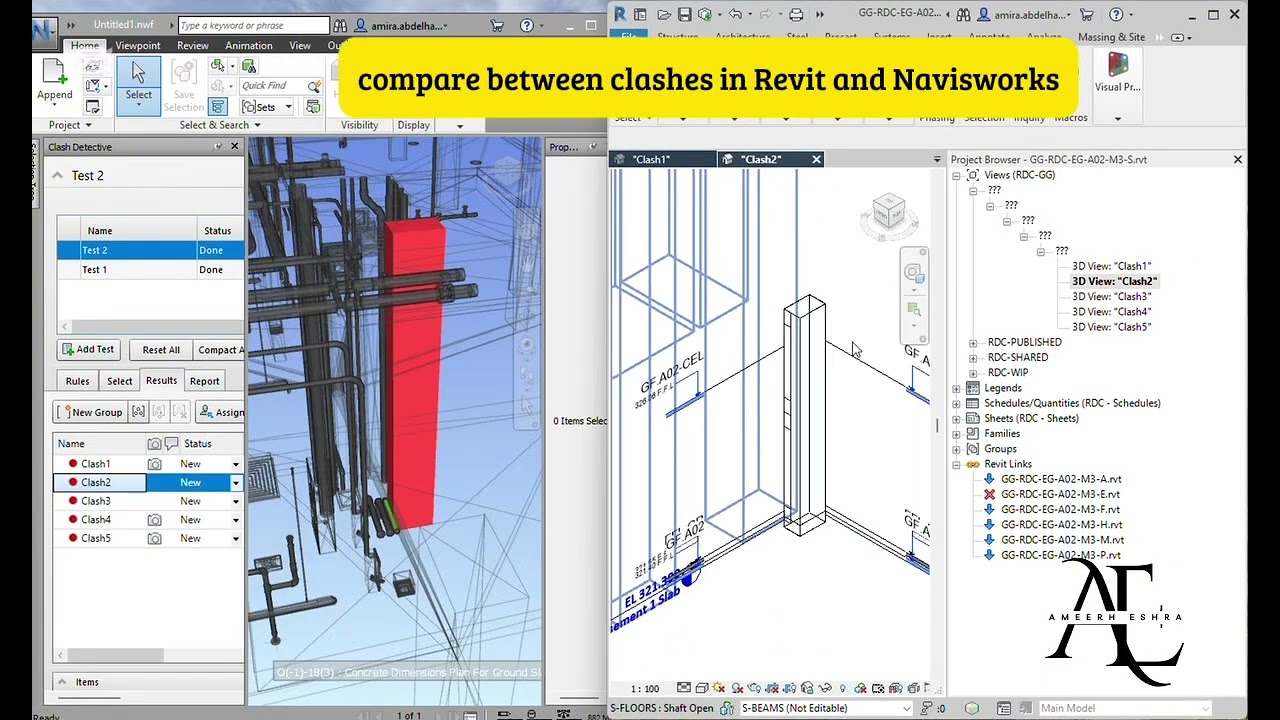
Task: Toggle Clash5 viewpoint camera icon
Action: pyautogui.click(x=155, y=538)
